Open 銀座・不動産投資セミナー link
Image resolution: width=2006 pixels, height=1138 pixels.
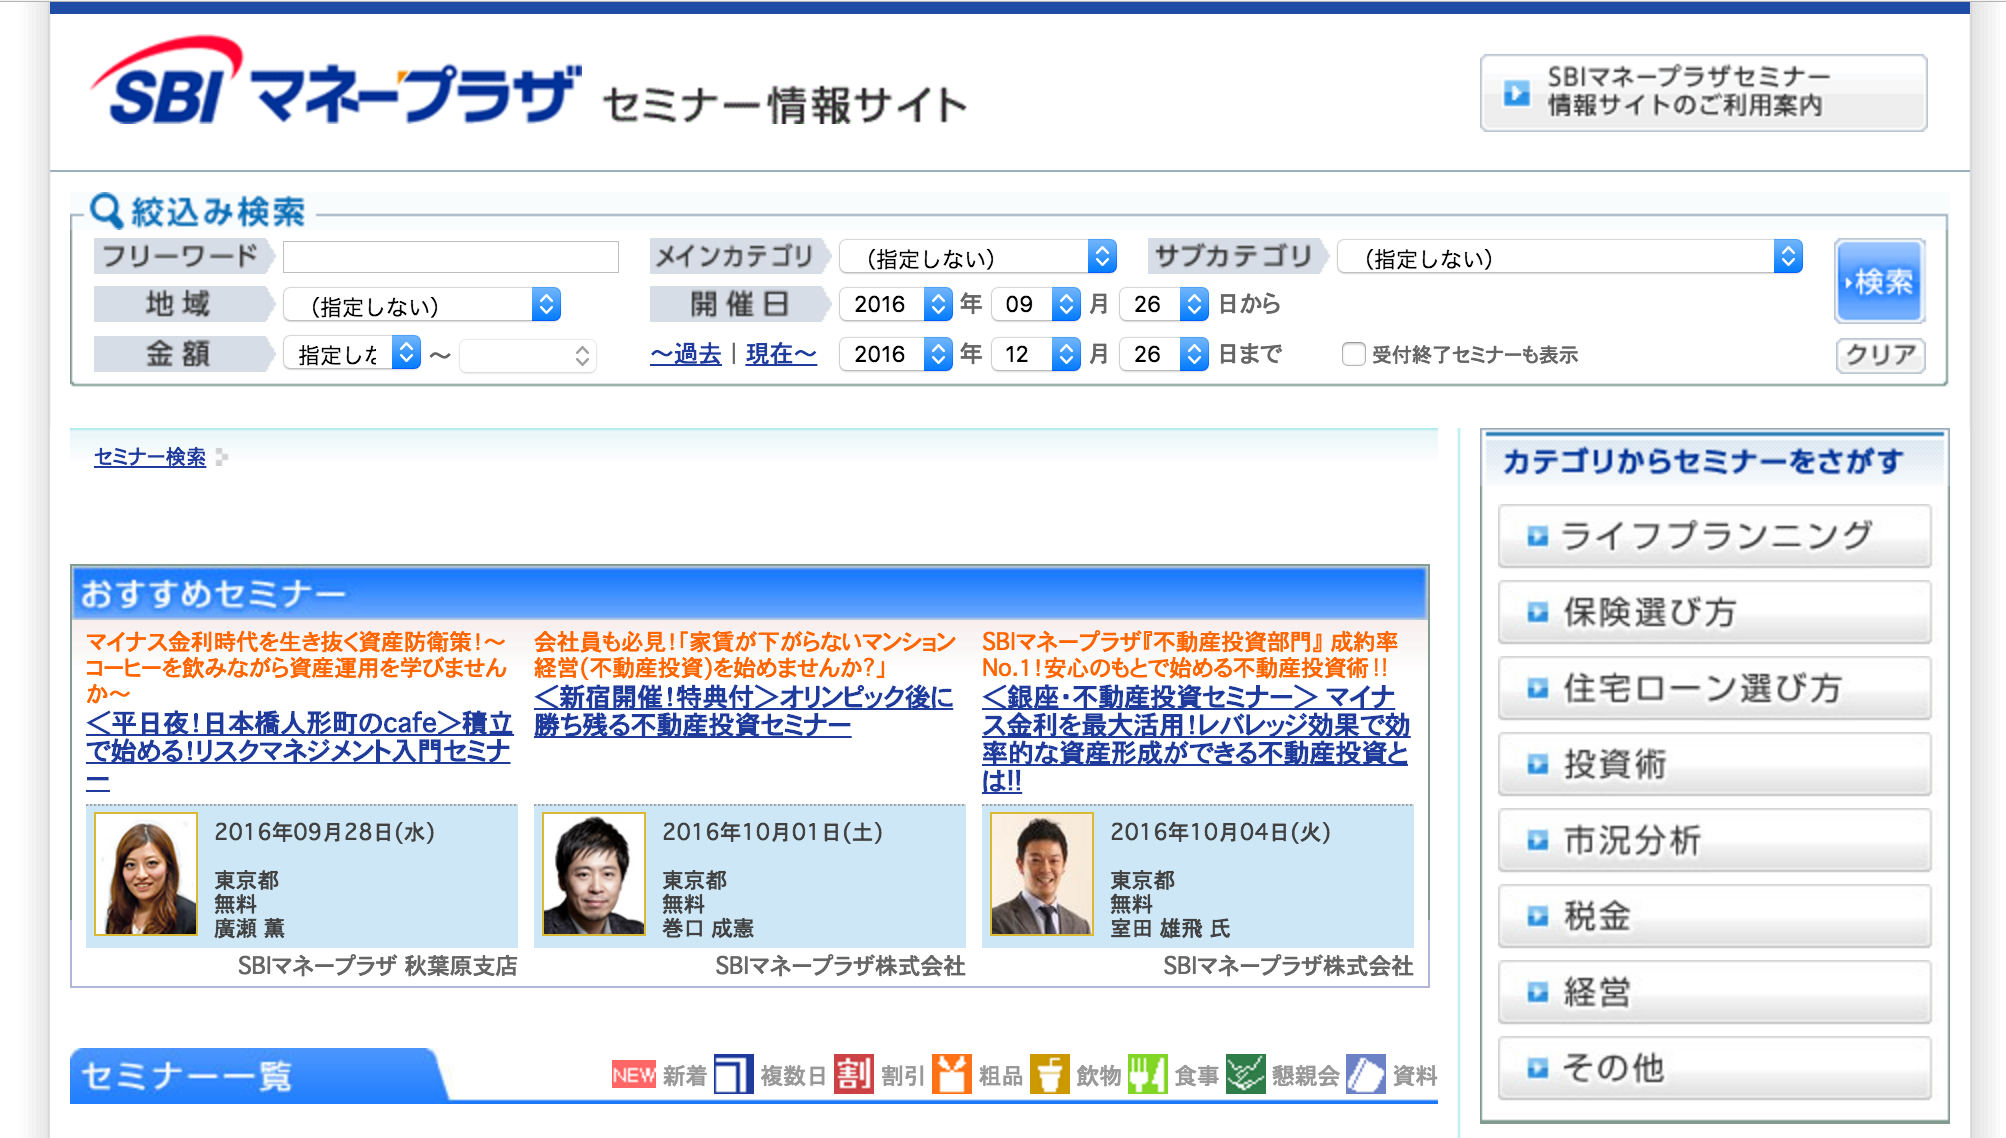pos(1196,739)
